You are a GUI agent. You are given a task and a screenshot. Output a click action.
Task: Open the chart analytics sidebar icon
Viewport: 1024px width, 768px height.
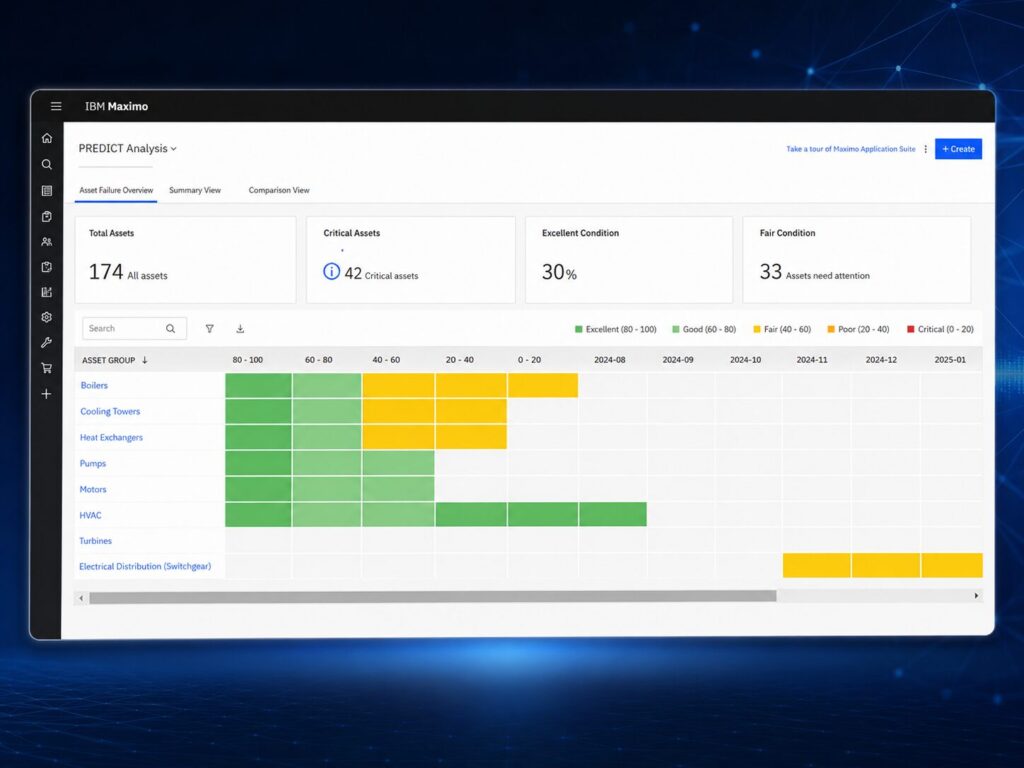point(46,292)
